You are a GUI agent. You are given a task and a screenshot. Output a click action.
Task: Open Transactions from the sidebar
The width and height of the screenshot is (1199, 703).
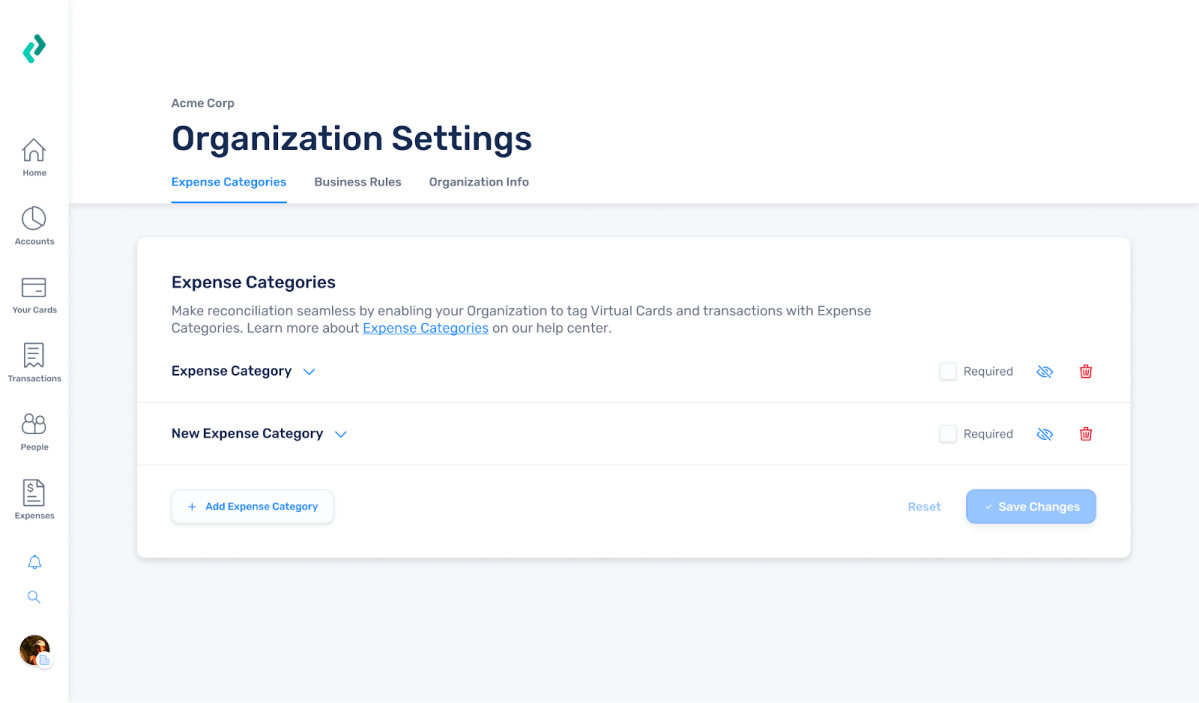pos(34,363)
